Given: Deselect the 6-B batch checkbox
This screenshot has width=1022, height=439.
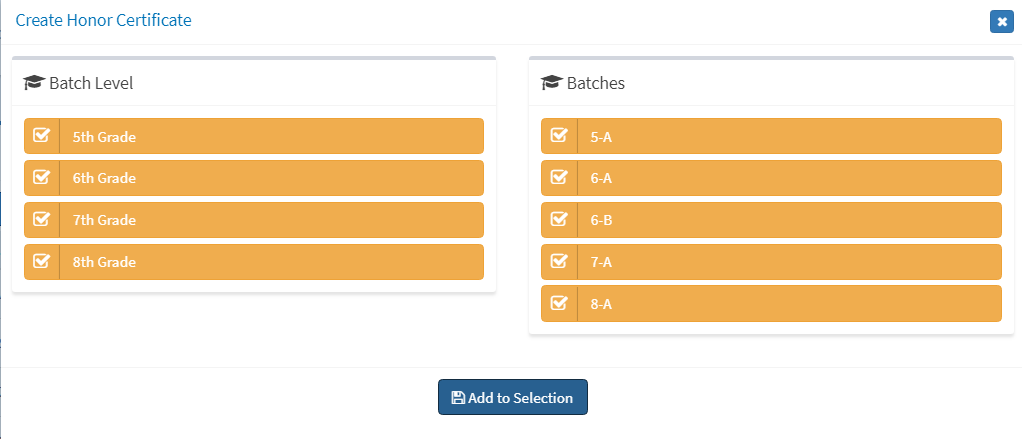Looking at the screenshot, I should [559, 220].
